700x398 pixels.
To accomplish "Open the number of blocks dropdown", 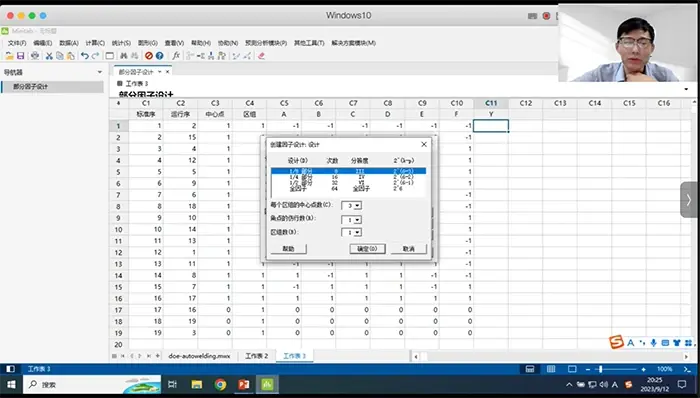I will click(358, 232).
